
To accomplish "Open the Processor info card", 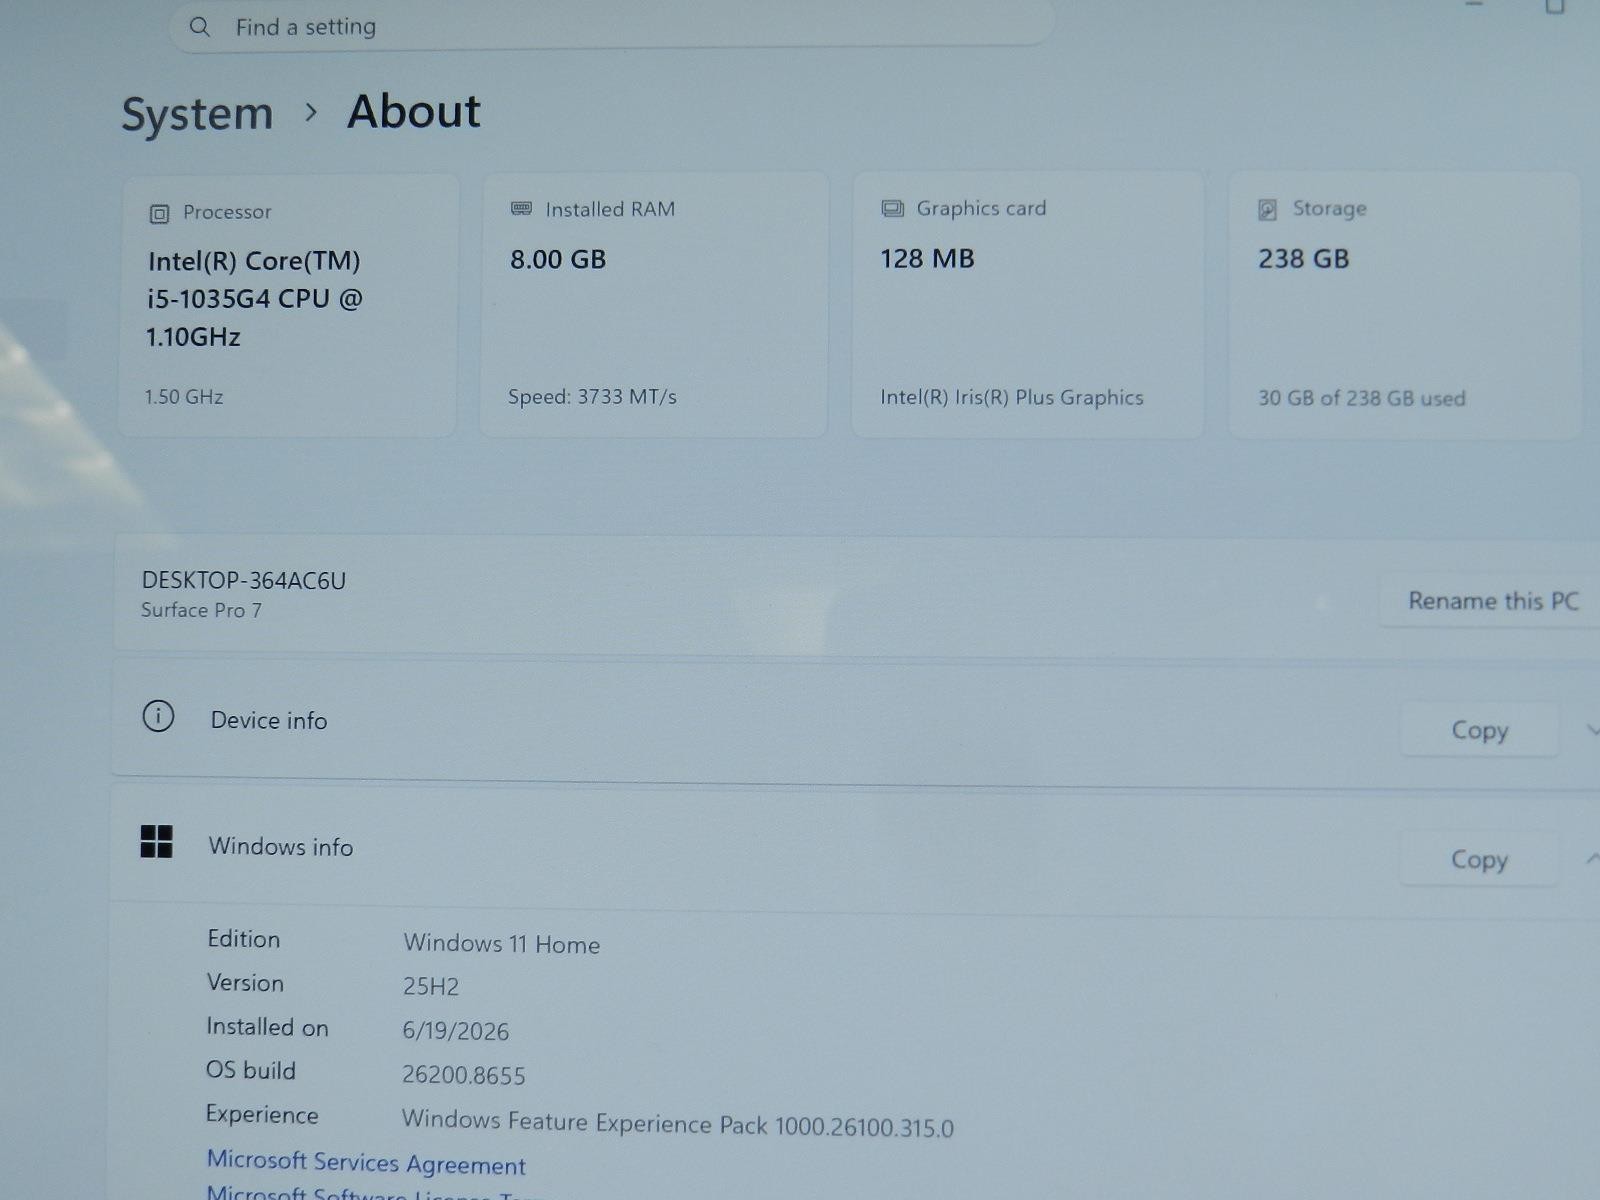I will point(288,305).
